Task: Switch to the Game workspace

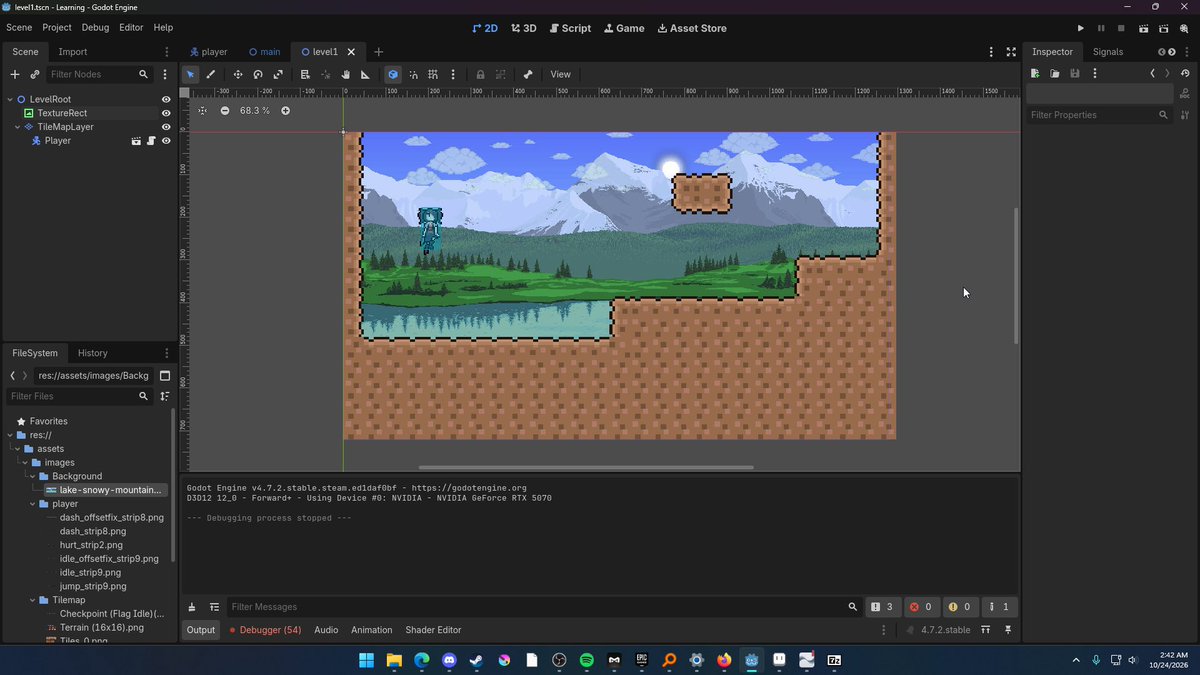Action: 624,28
